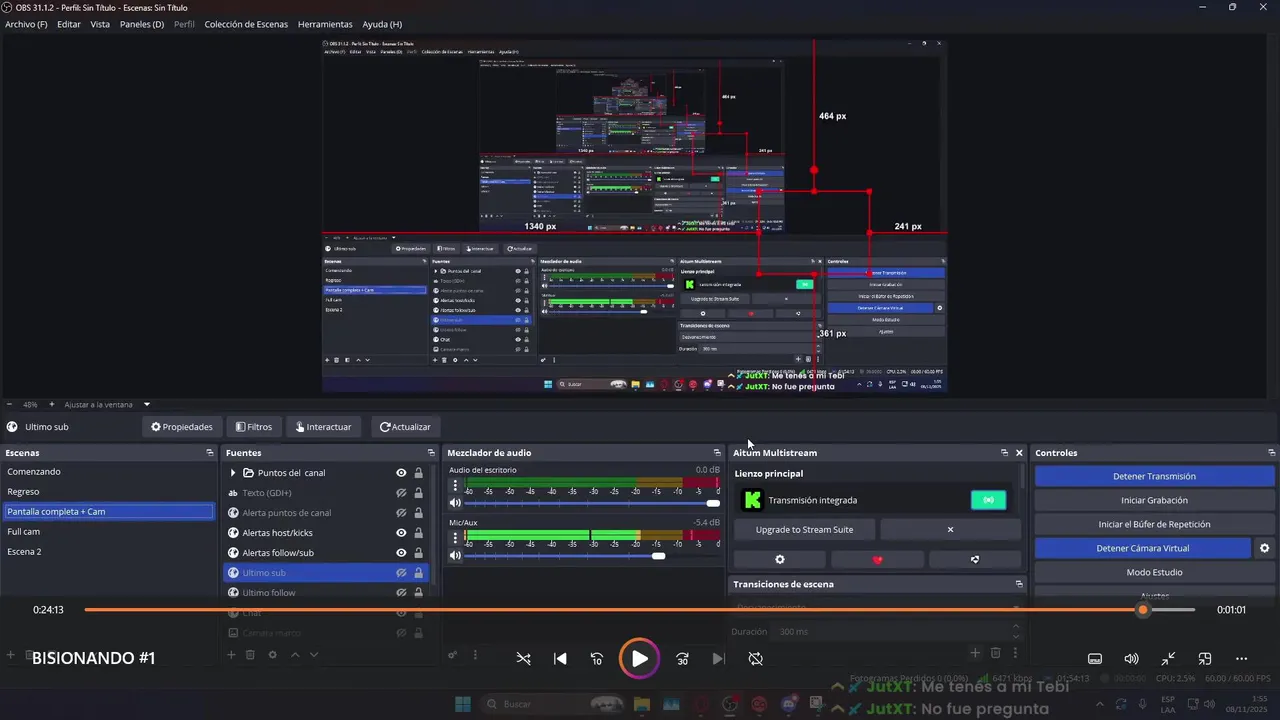Open the Ajustar a la ventana dropdown
The image size is (1280, 720).
pyautogui.click(x=107, y=404)
